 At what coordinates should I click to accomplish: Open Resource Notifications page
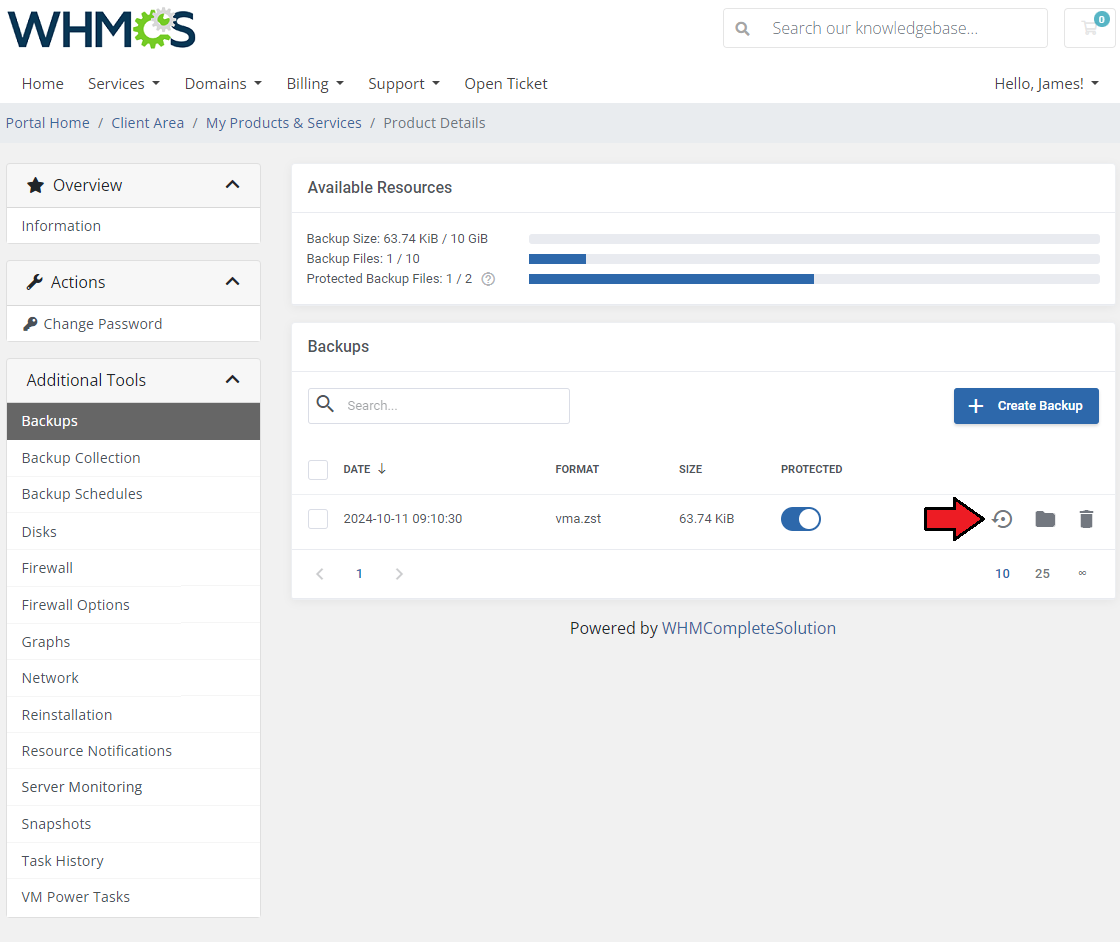(x=134, y=751)
